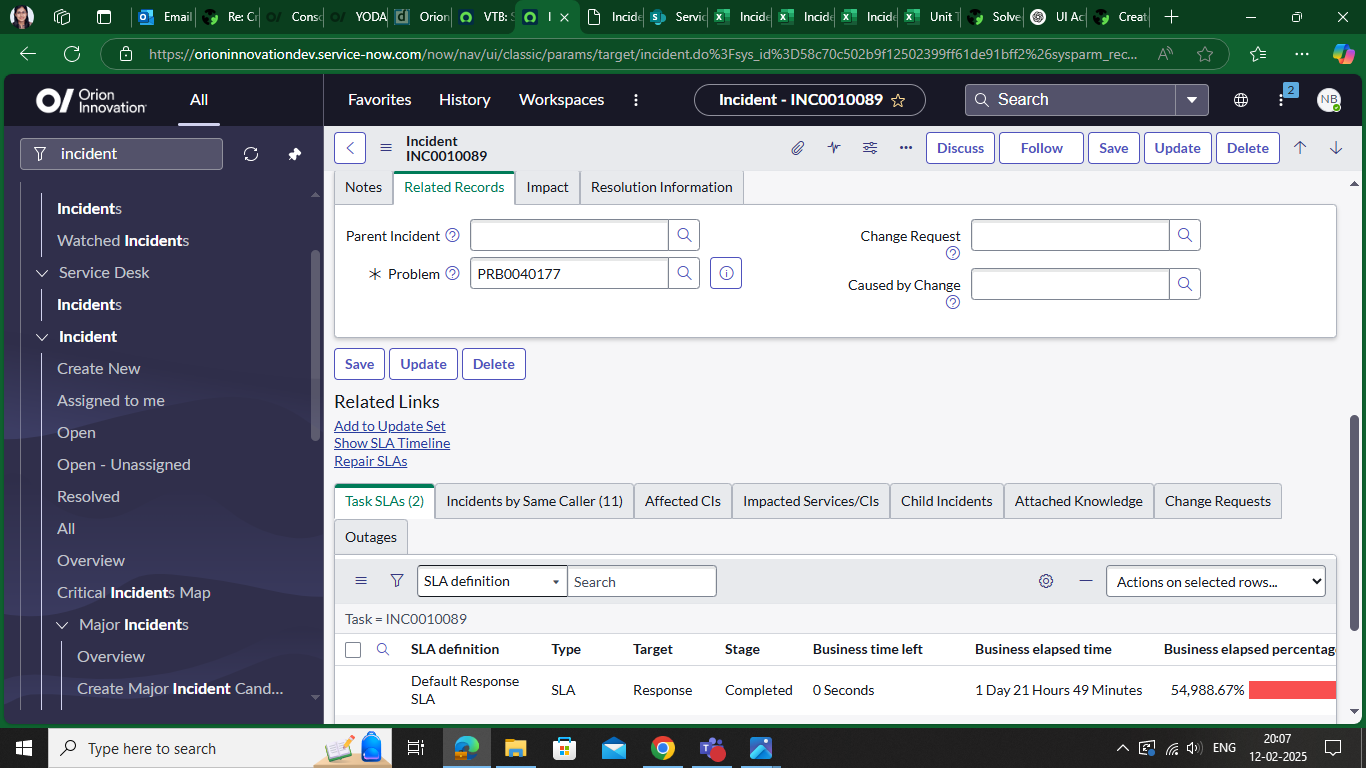Screen dimensions: 1366x768
Task: Click the red elapsed percentage bar
Action: [1292, 690]
